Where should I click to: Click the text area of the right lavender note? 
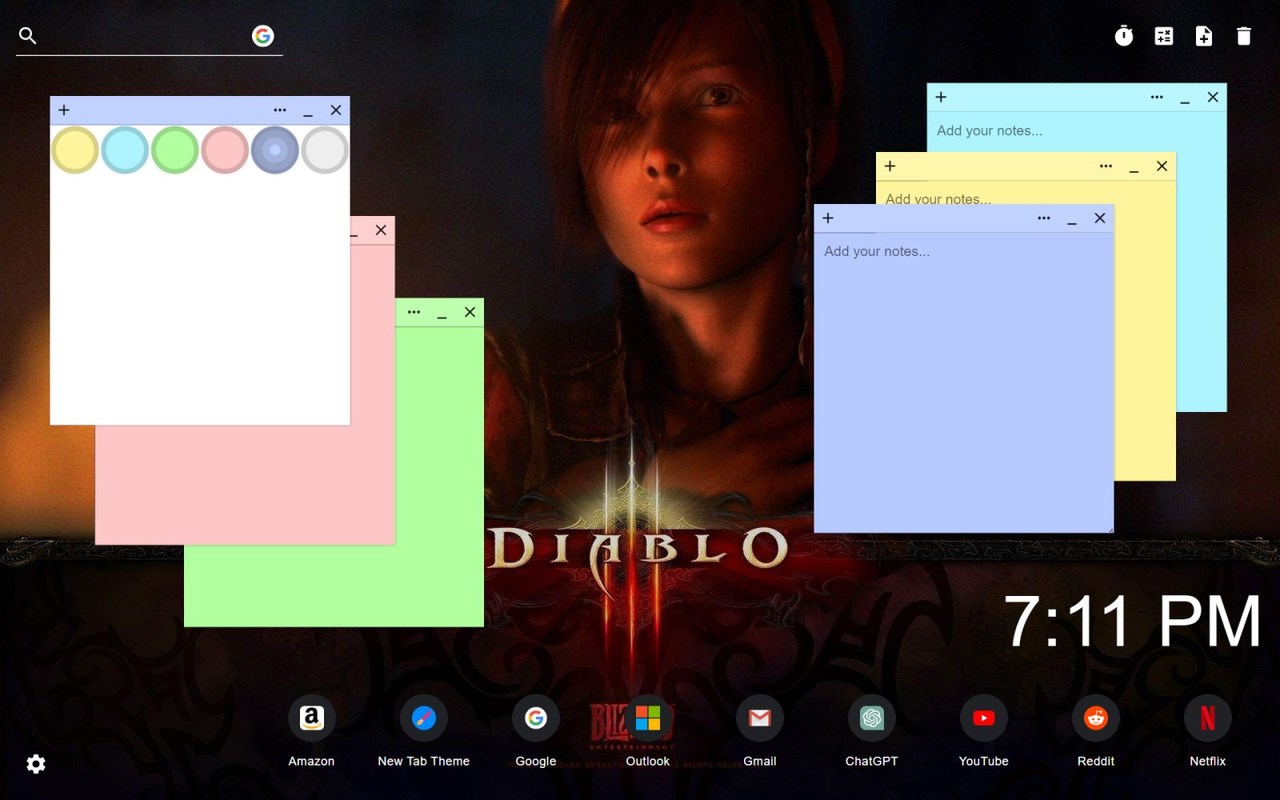(x=964, y=382)
